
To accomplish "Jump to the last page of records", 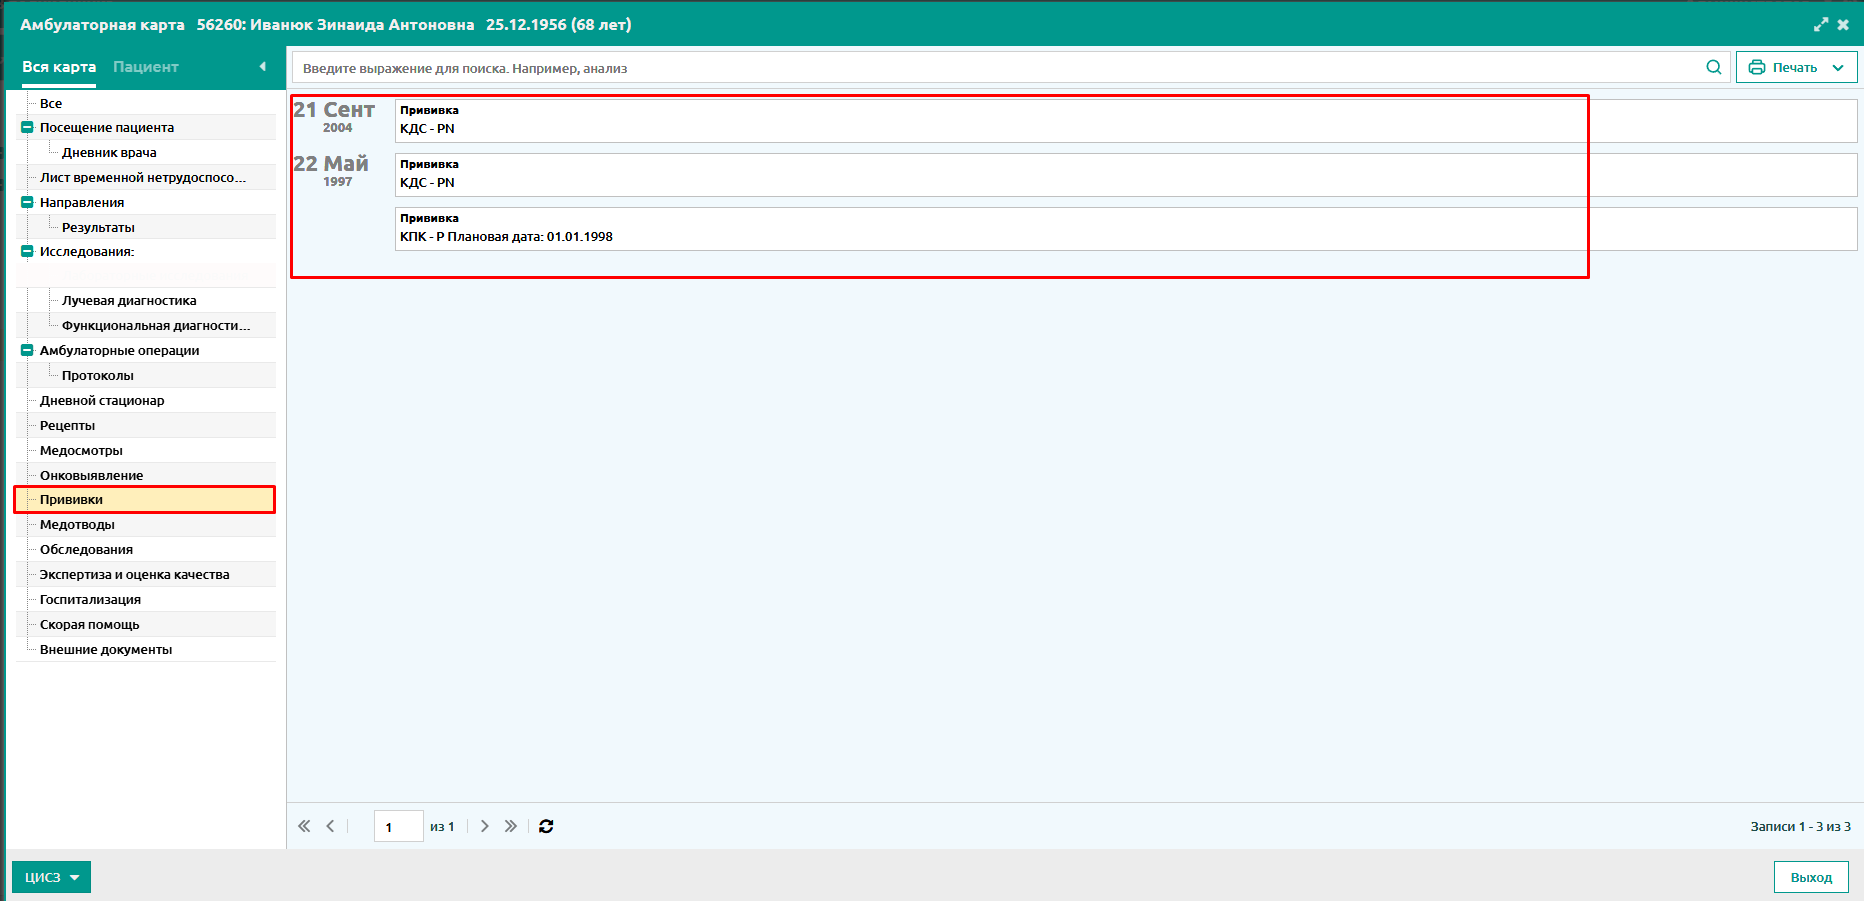I will pos(511,826).
